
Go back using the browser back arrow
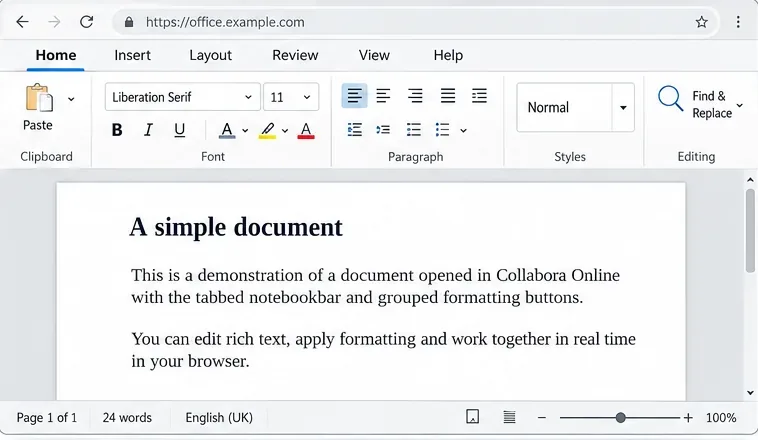click(x=22, y=22)
